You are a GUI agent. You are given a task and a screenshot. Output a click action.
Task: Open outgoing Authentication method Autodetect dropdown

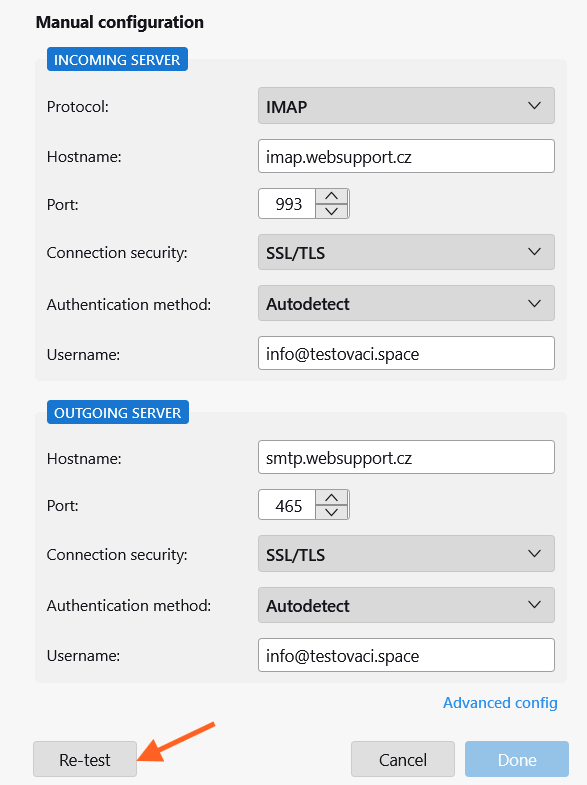406,605
